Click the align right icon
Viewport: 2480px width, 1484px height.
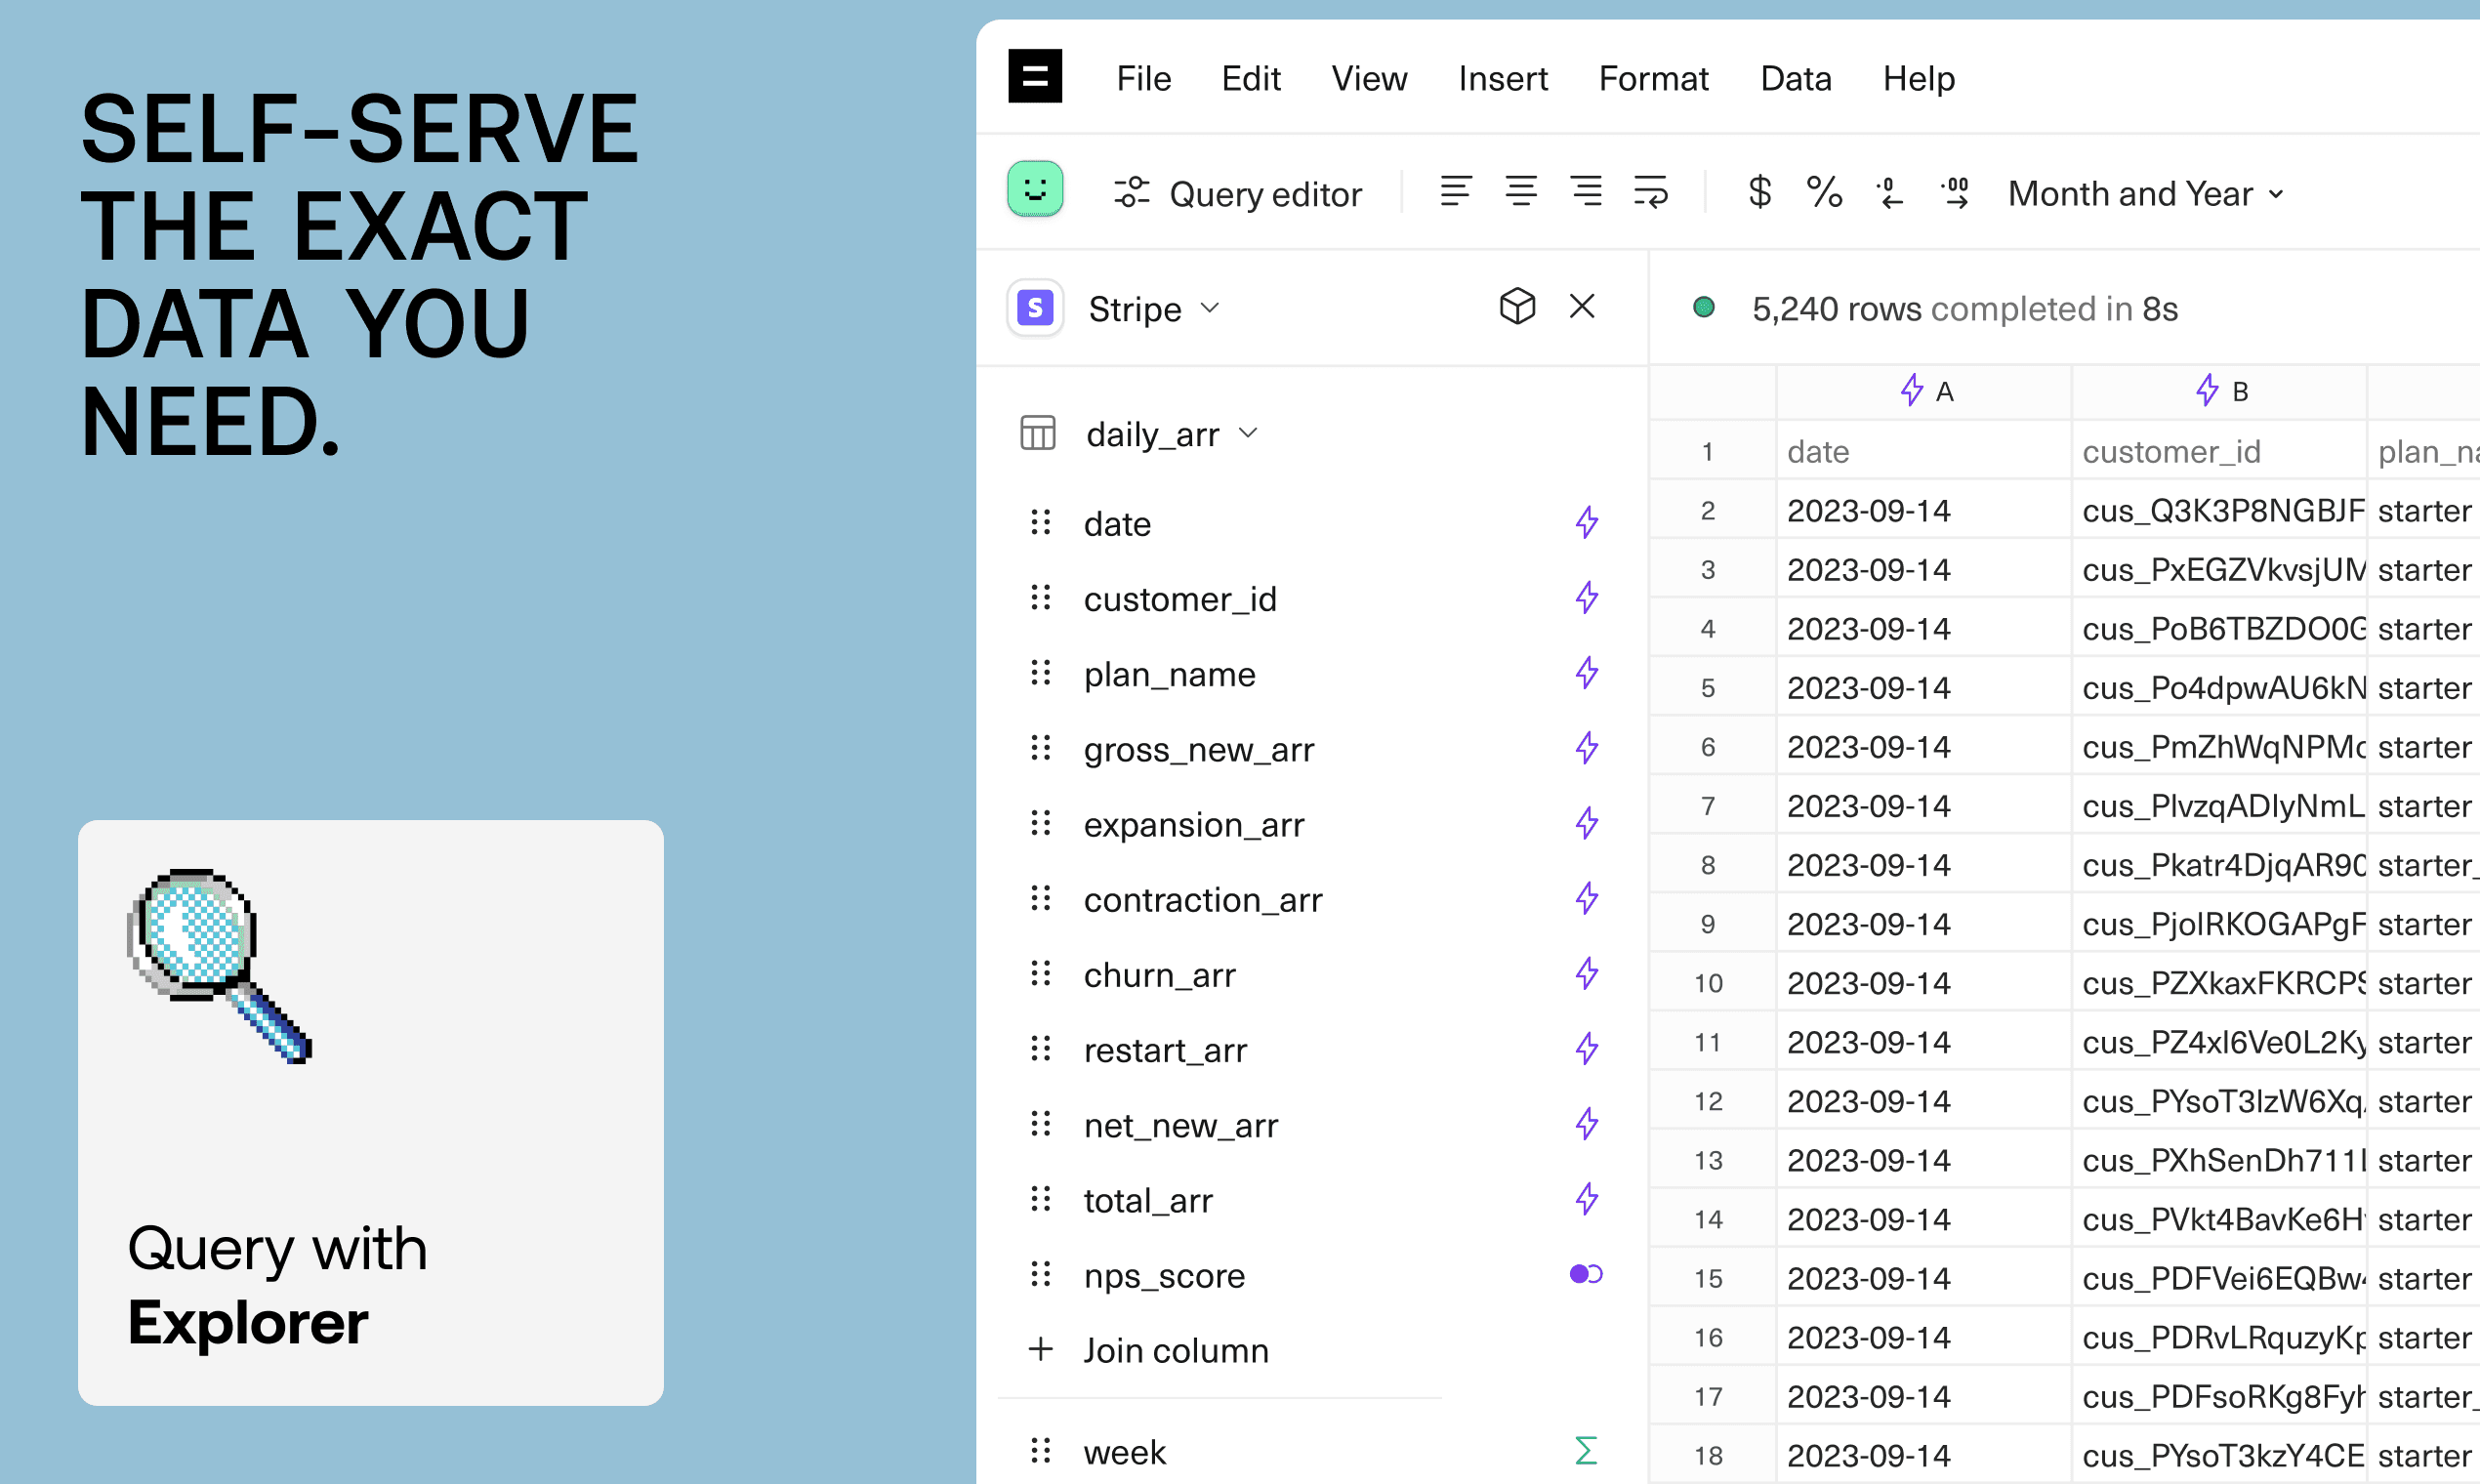(x=1586, y=191)
